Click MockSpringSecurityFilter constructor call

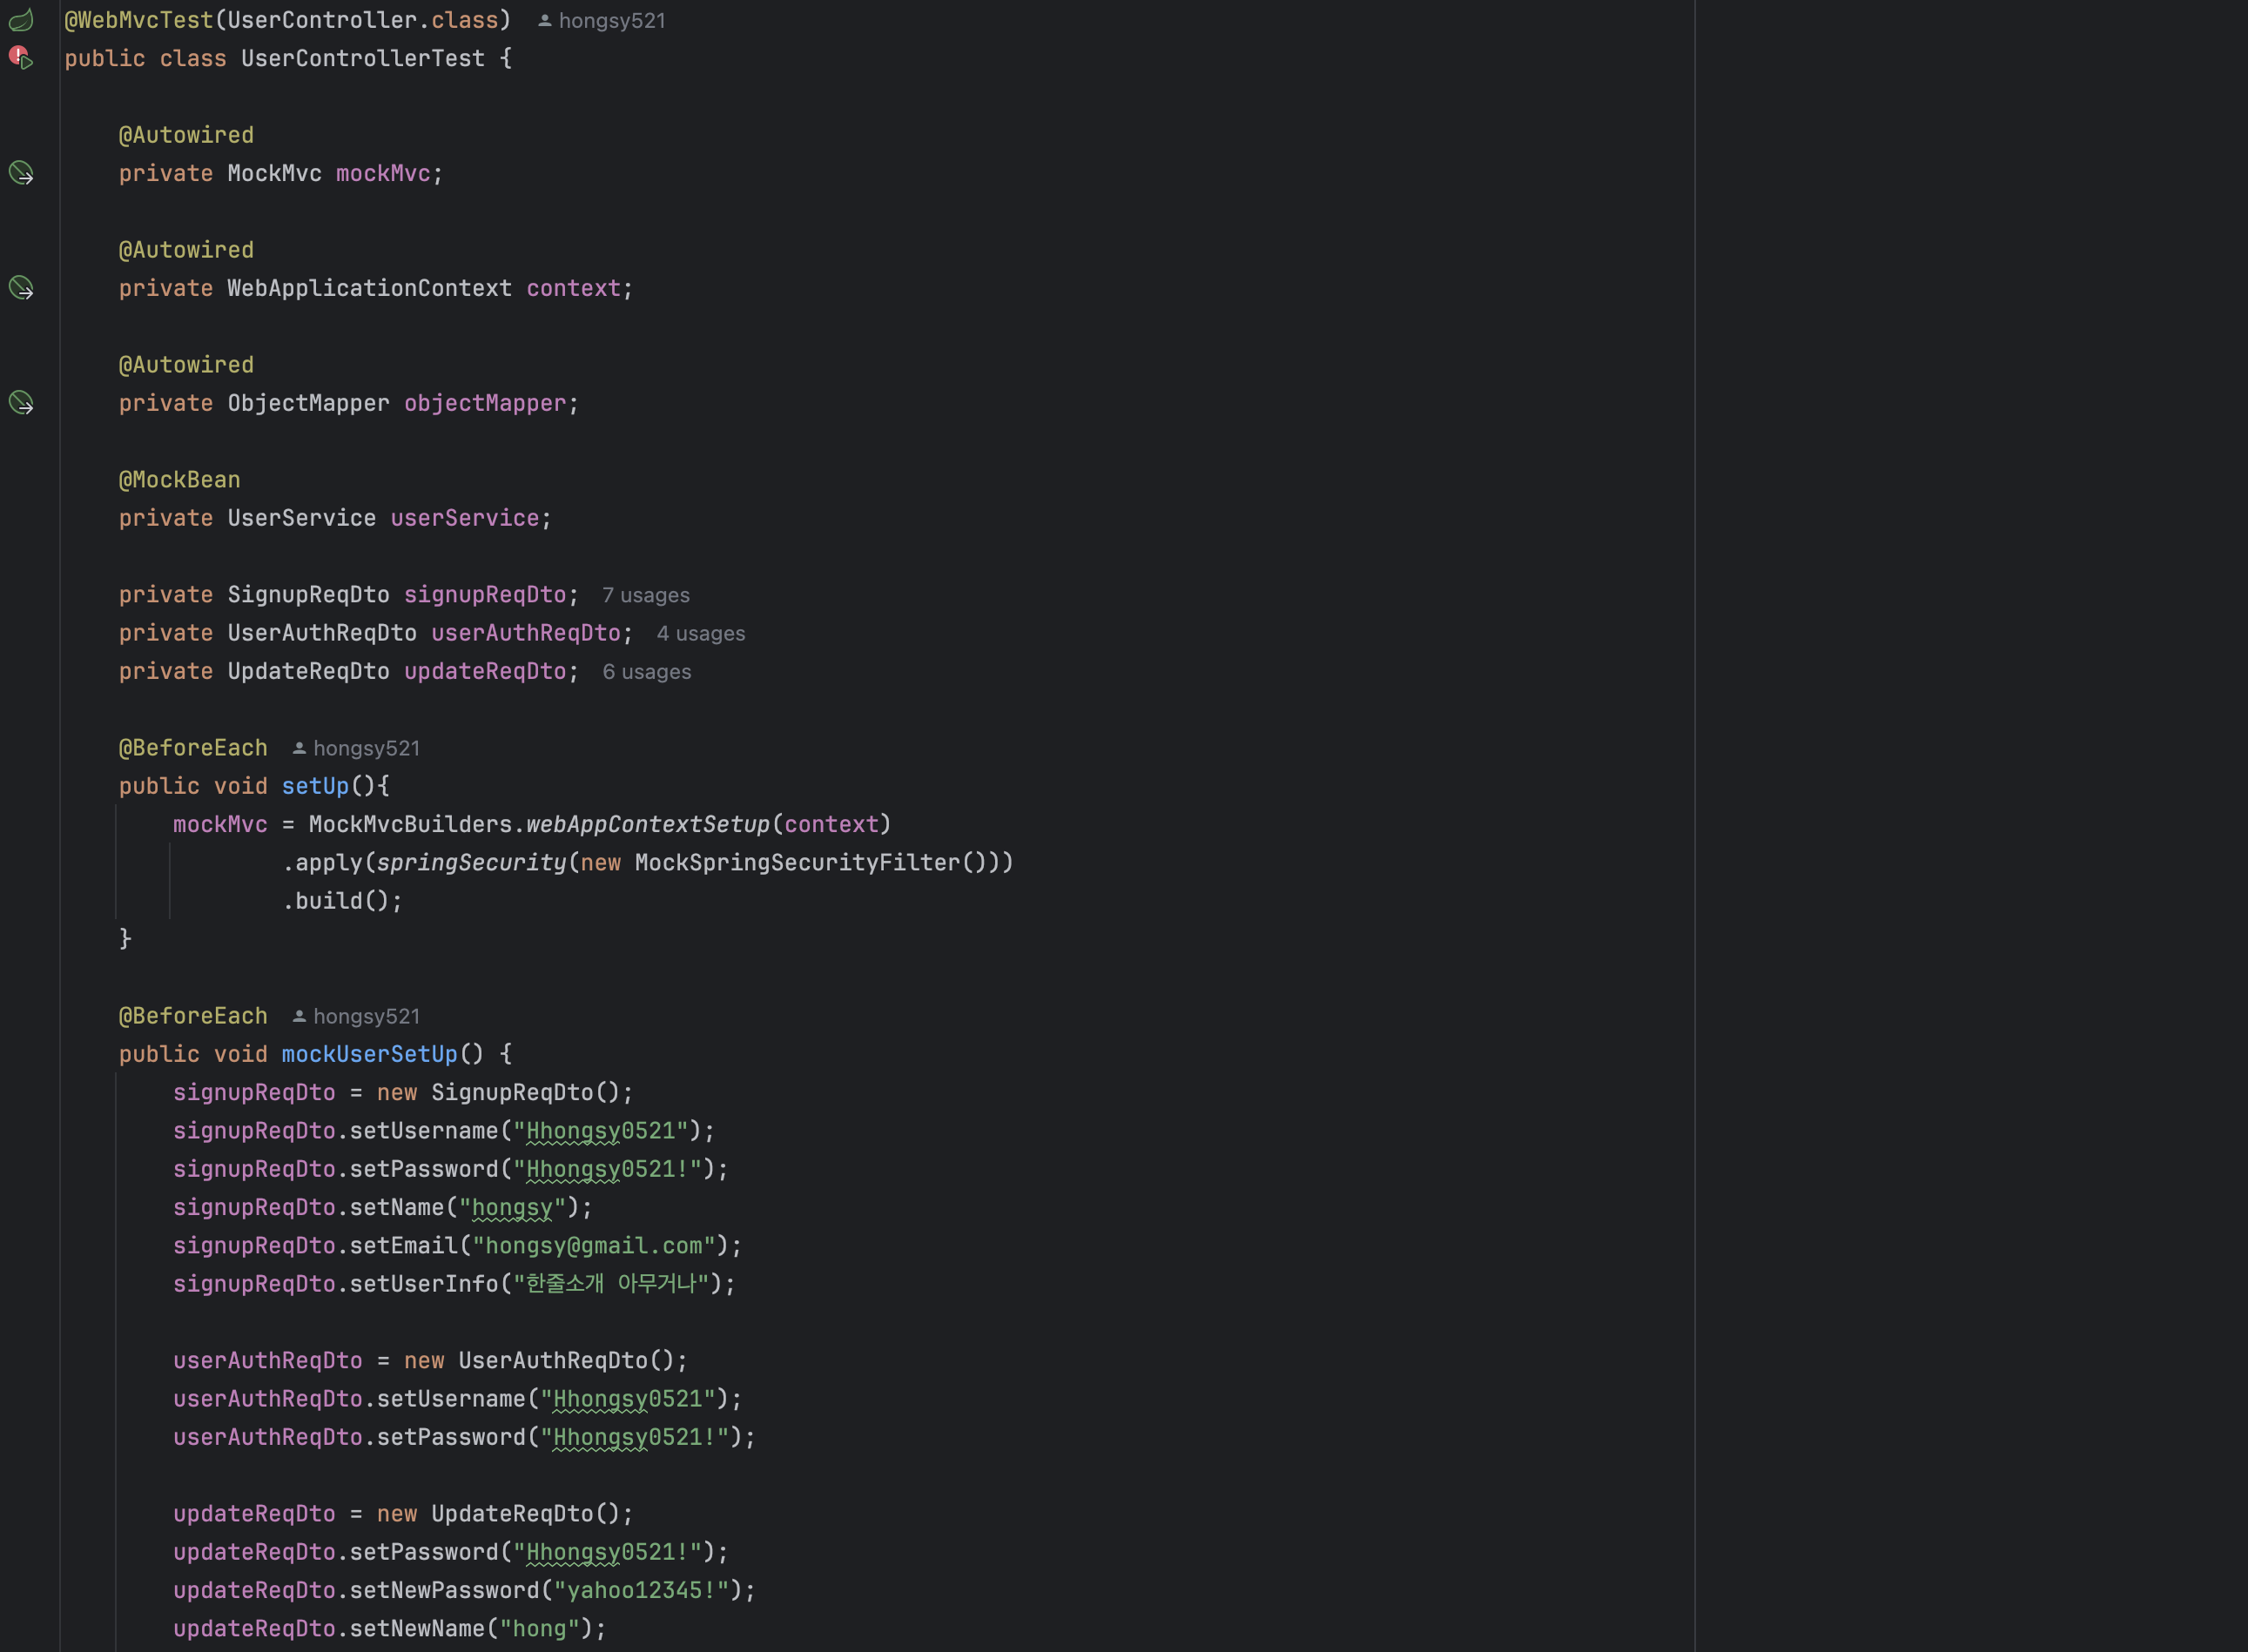tap(797, 863)
